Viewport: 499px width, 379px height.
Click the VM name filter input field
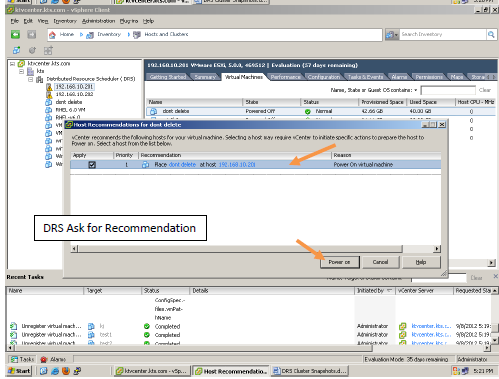click(x=448, y=90)
